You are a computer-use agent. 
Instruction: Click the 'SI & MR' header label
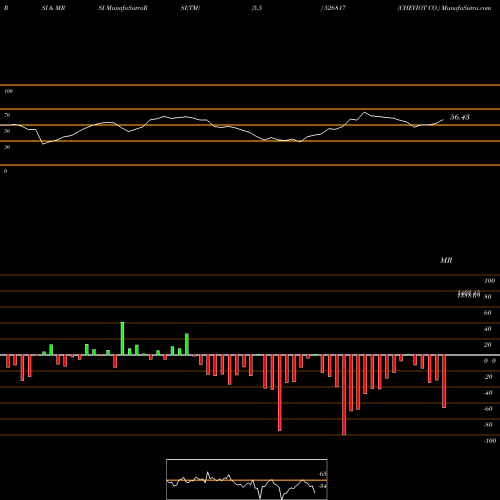53,8
